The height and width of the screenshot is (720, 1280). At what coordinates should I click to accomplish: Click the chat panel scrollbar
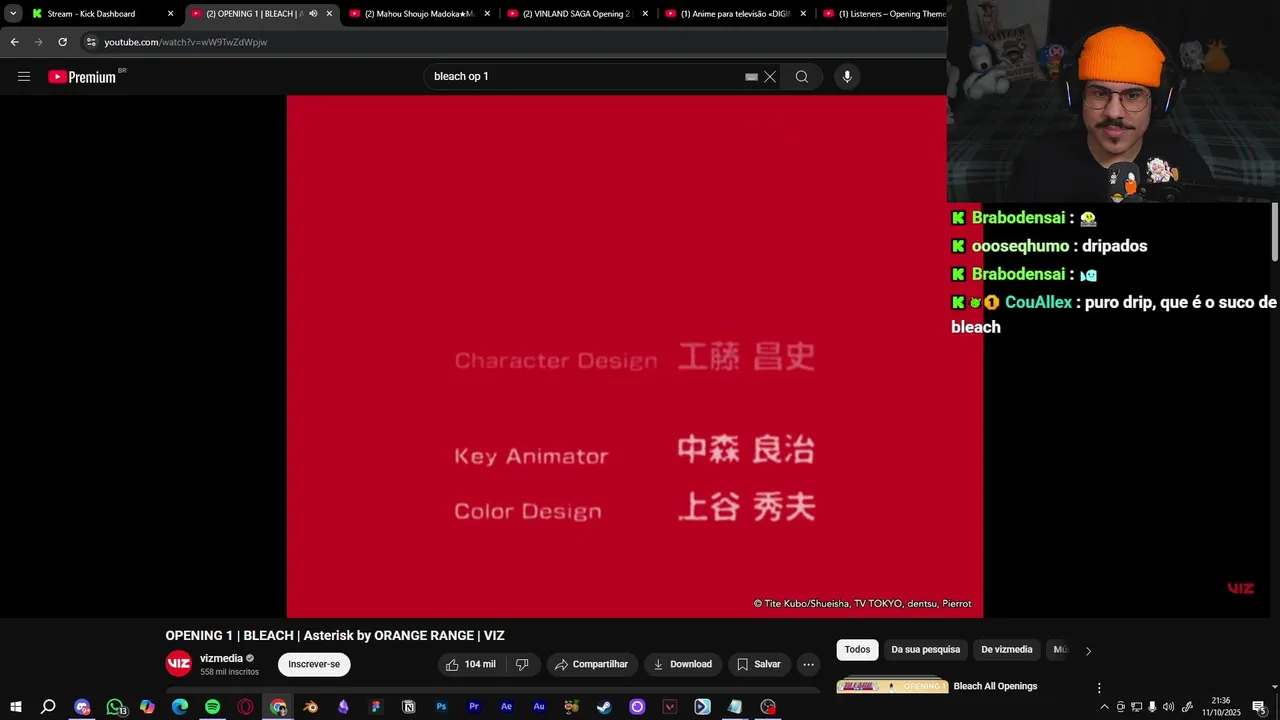click(x=1275, y=231)
